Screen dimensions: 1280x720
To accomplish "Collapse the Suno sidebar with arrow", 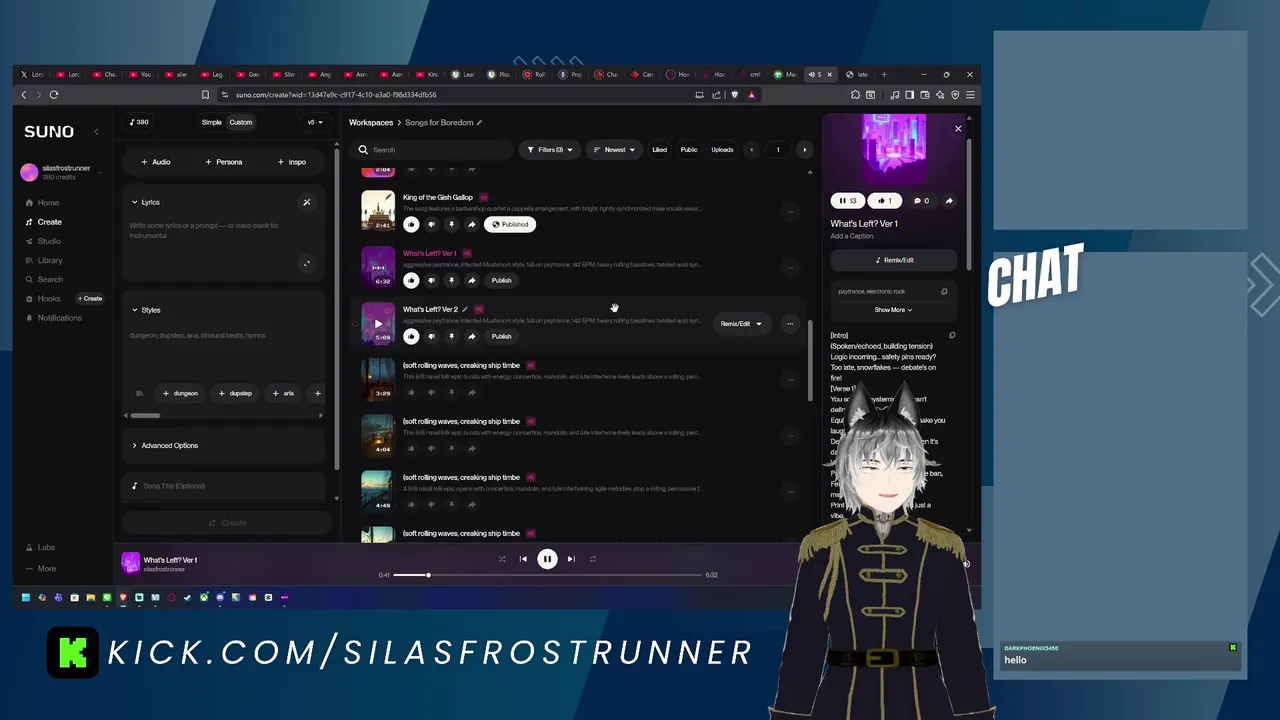I will tap(96, 132).
